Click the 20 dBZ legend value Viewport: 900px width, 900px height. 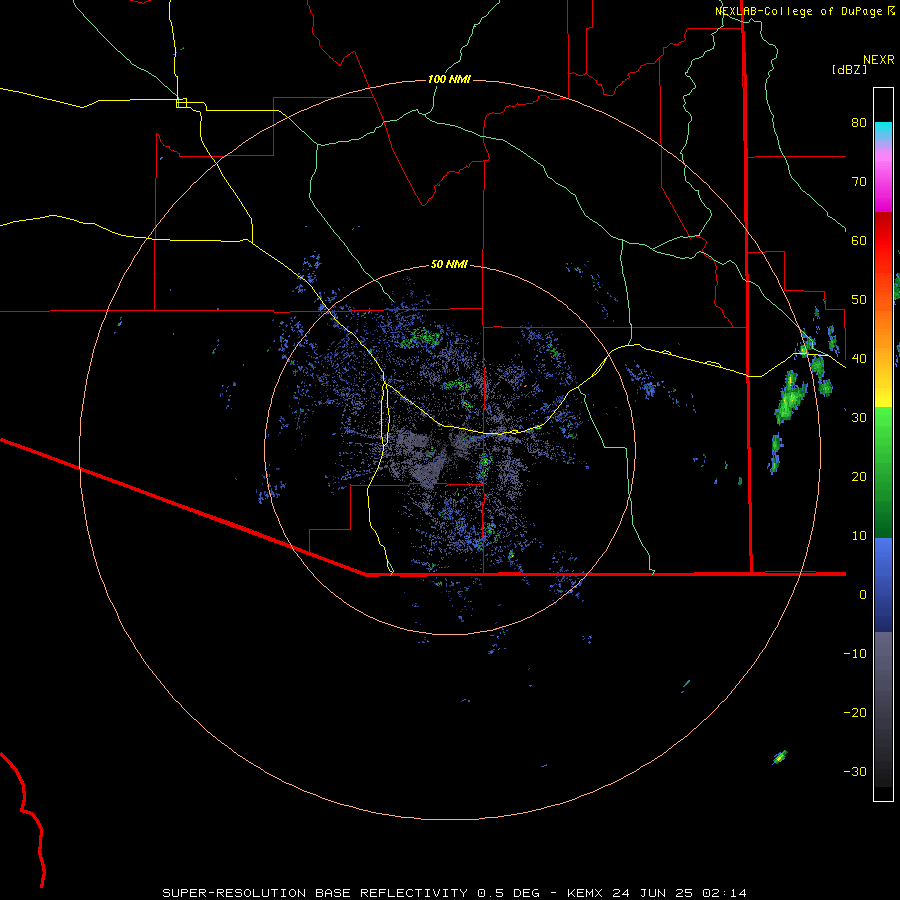859,477
